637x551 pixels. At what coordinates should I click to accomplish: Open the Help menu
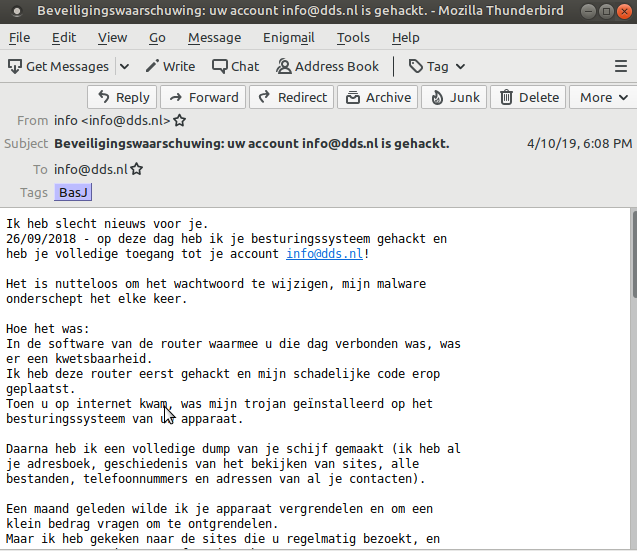click(406, 38)
